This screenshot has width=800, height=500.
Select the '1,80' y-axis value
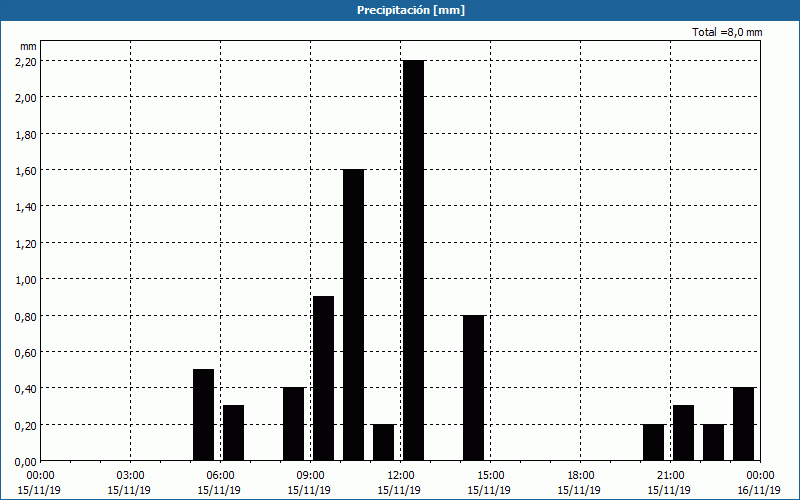coord(28,134)
